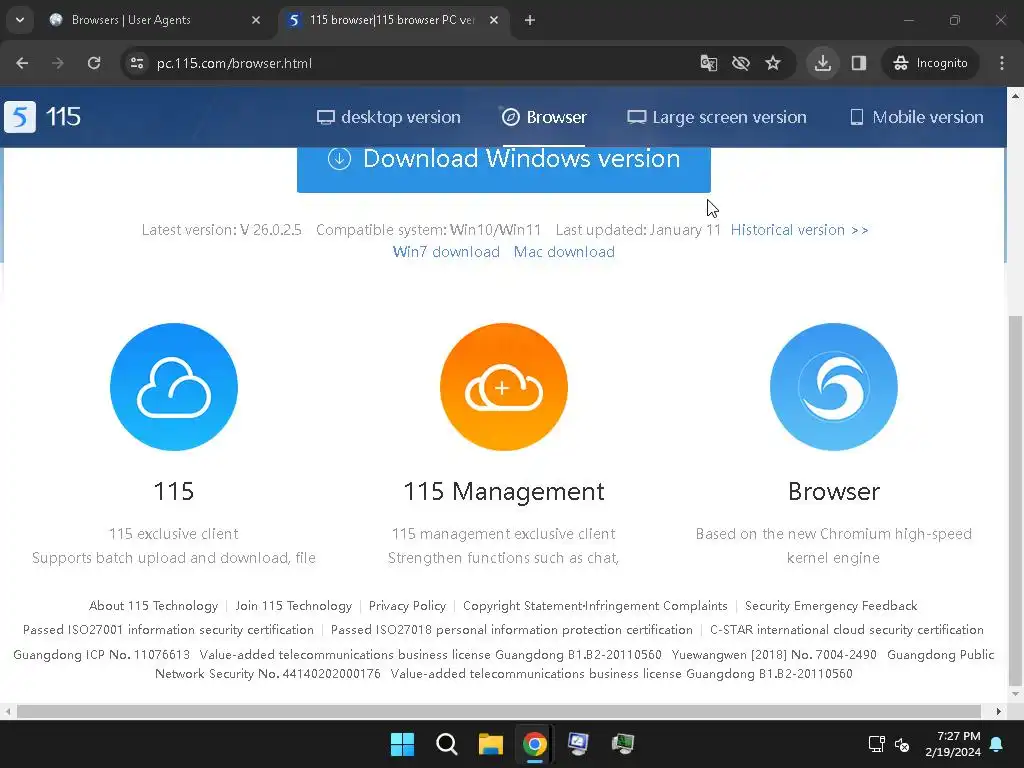Viewport: 1024px width, 768px height.
Task: Click the muted volume tray icon
Action: click(902, 744)
